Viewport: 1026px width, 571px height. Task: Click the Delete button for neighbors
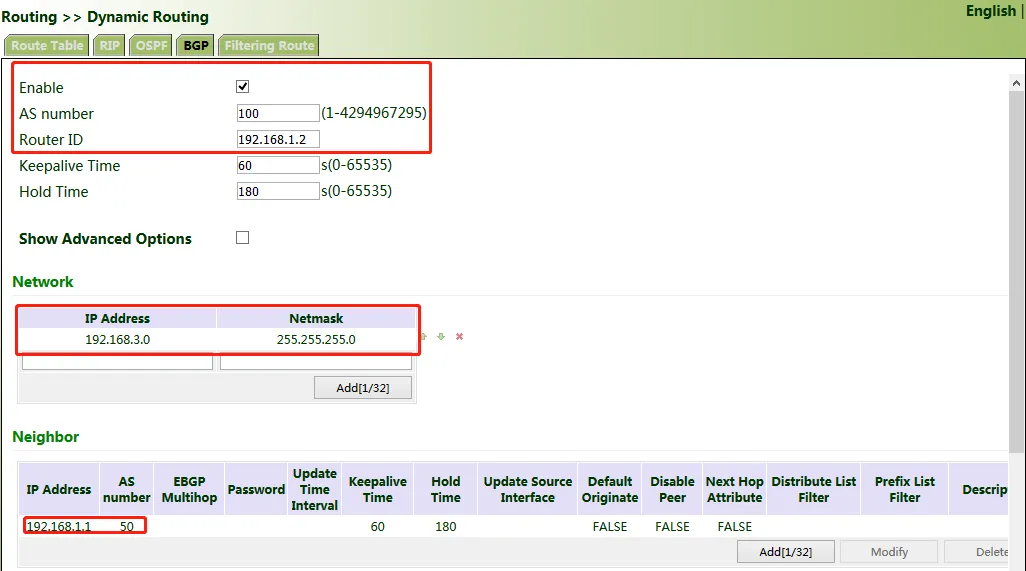[978, 551]
